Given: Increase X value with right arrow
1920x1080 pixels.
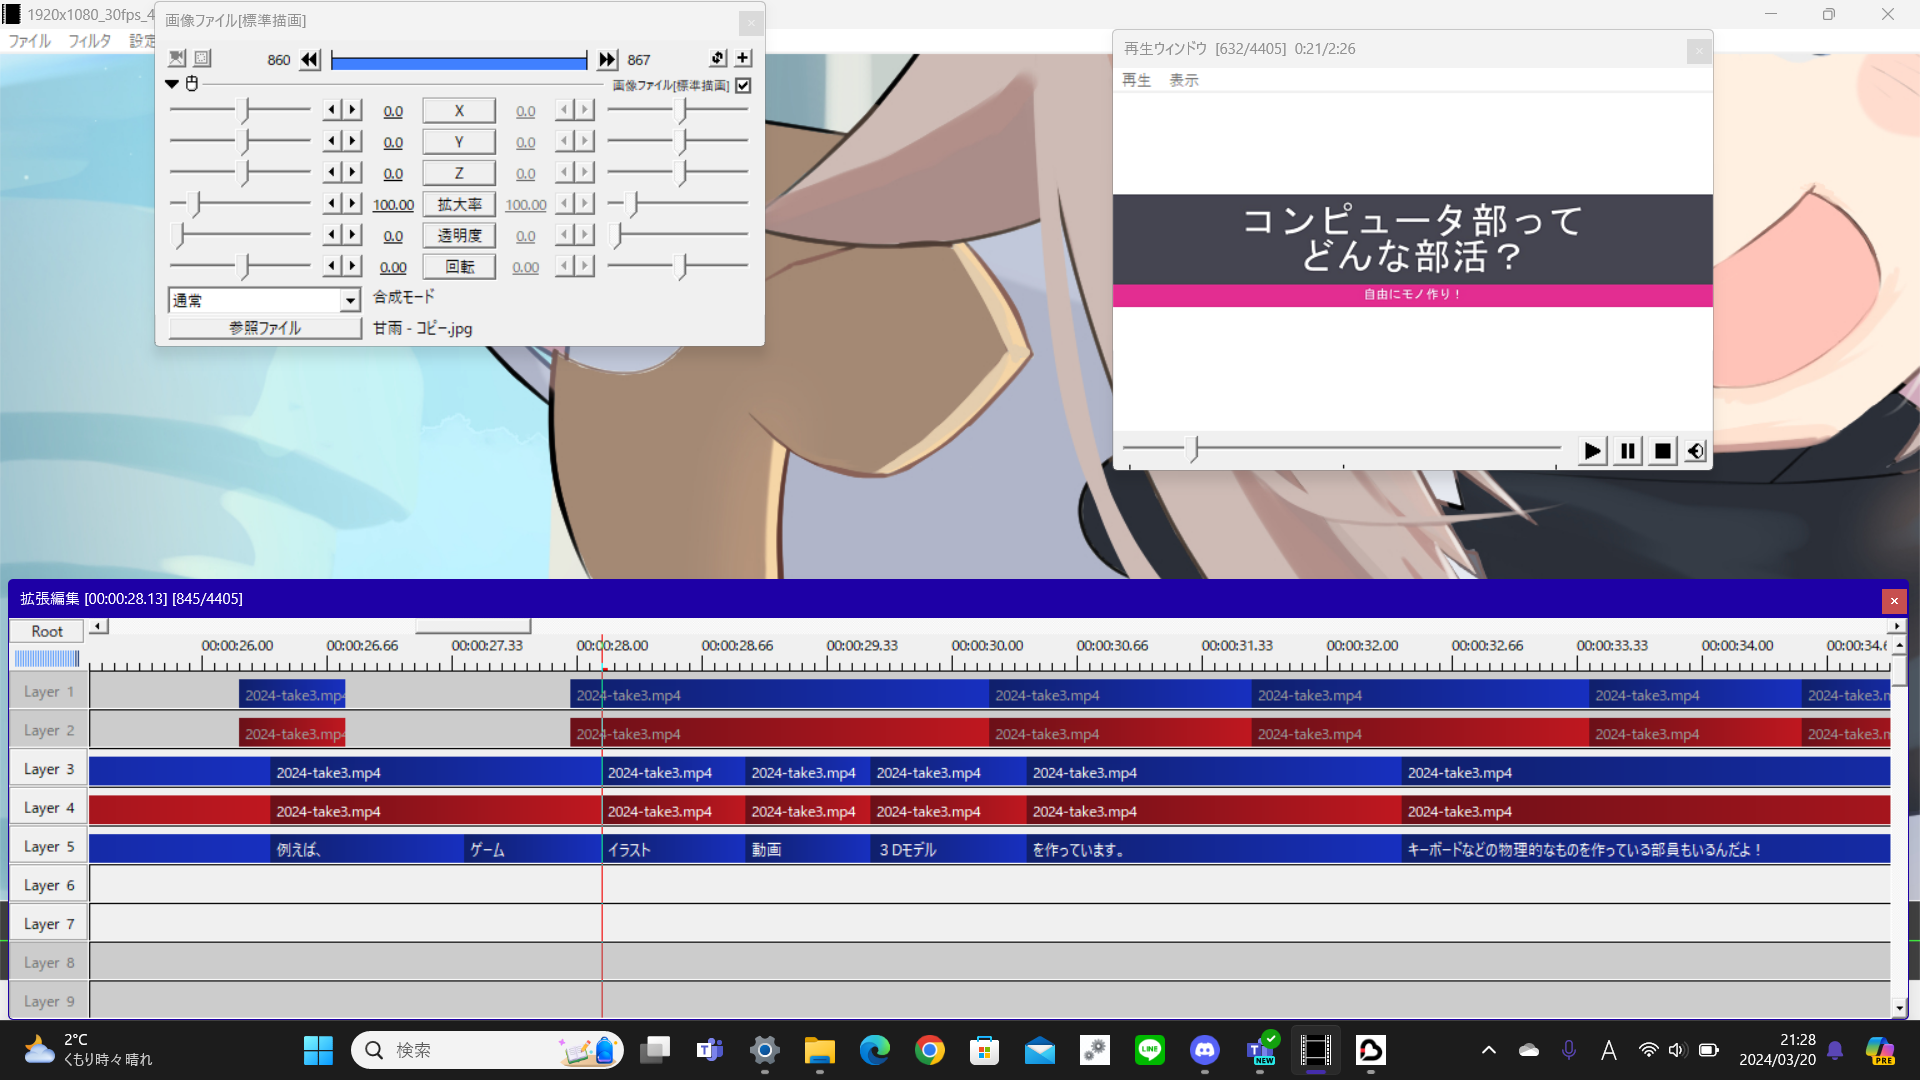Looking at the screenshot, I should point(352,110).
